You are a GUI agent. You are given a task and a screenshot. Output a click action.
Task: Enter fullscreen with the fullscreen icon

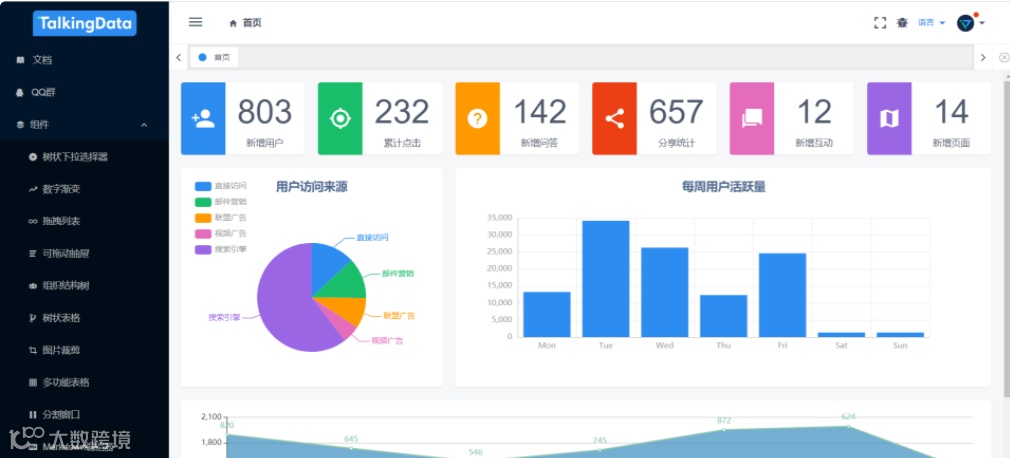coord(880,23)
